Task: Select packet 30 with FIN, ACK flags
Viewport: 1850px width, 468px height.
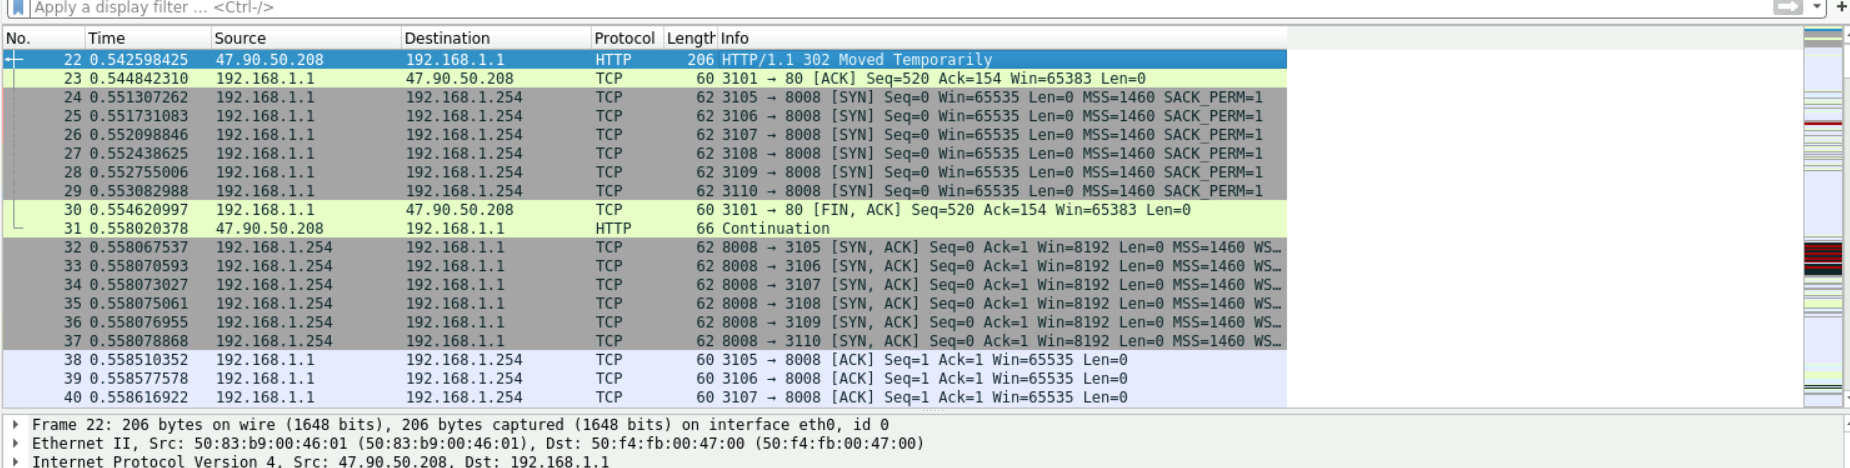Action: [x=645, y=210]
